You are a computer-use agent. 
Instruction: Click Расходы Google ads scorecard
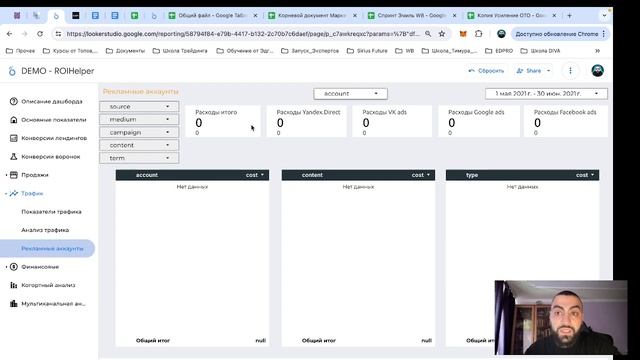click(x=478, y=121)
